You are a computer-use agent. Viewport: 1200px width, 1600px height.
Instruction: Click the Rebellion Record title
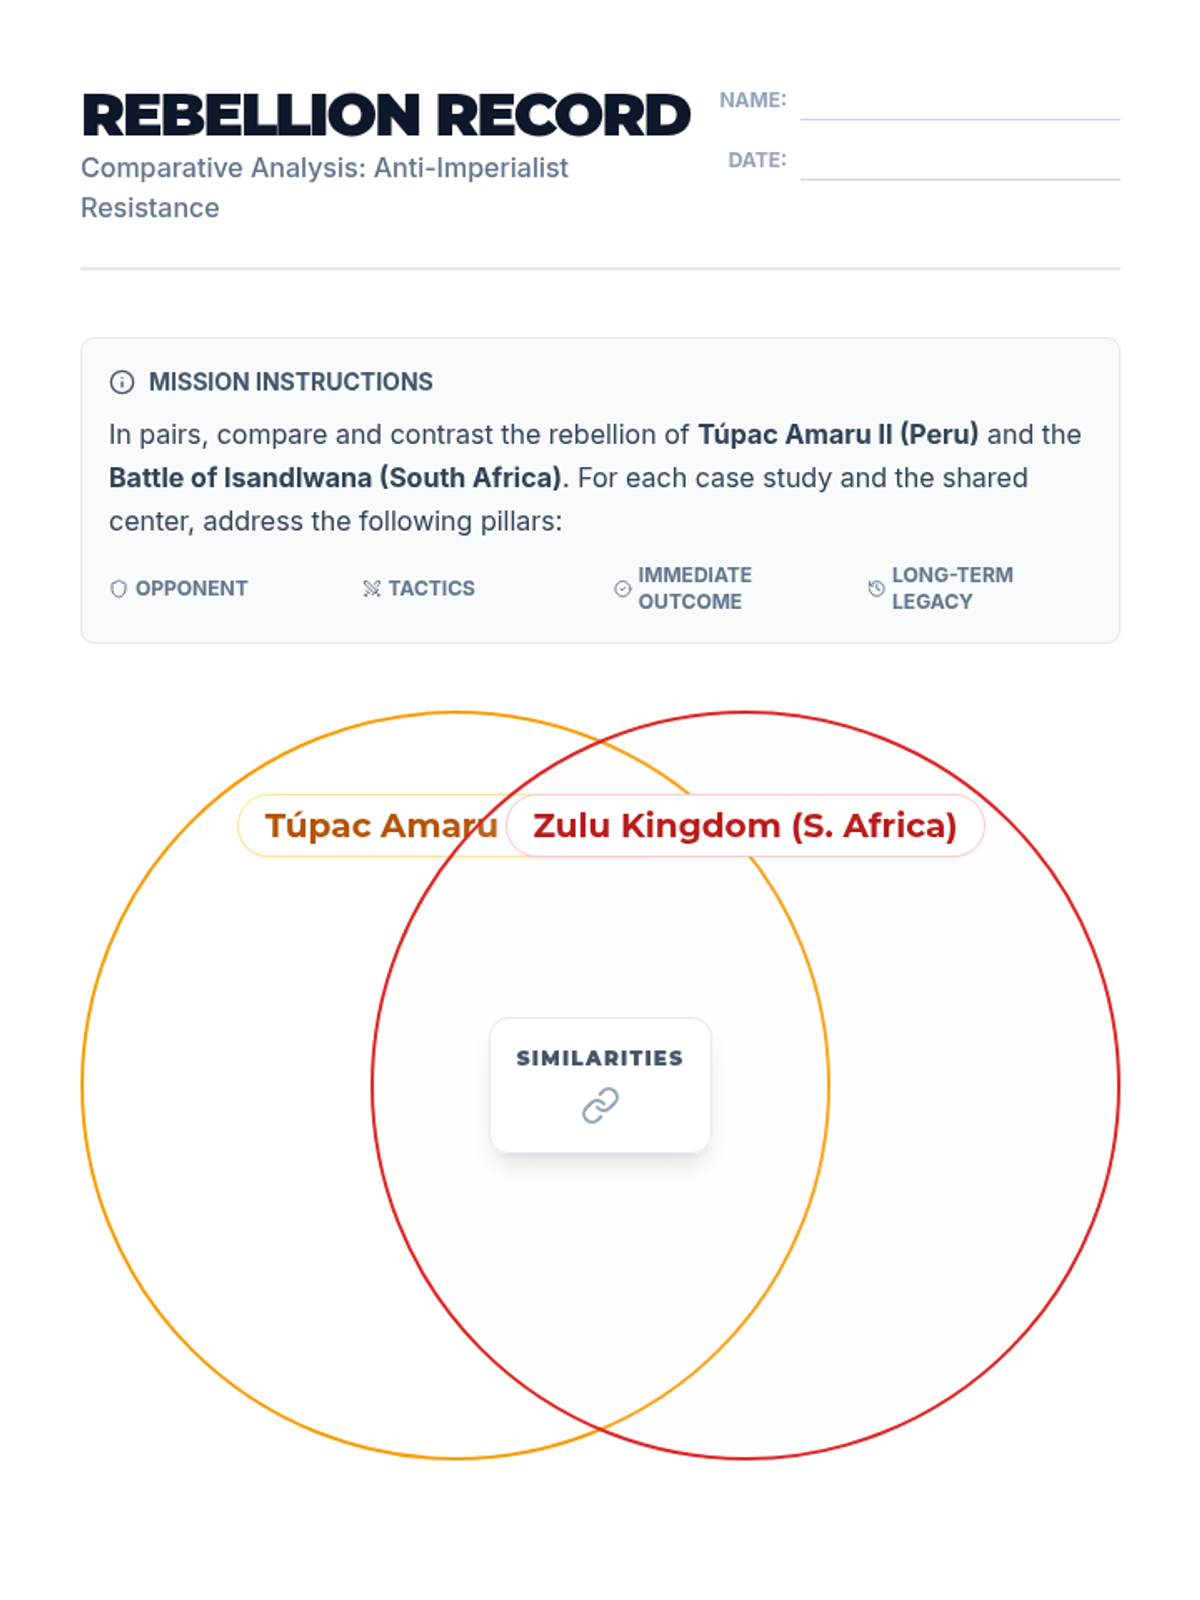click(386, 115)
